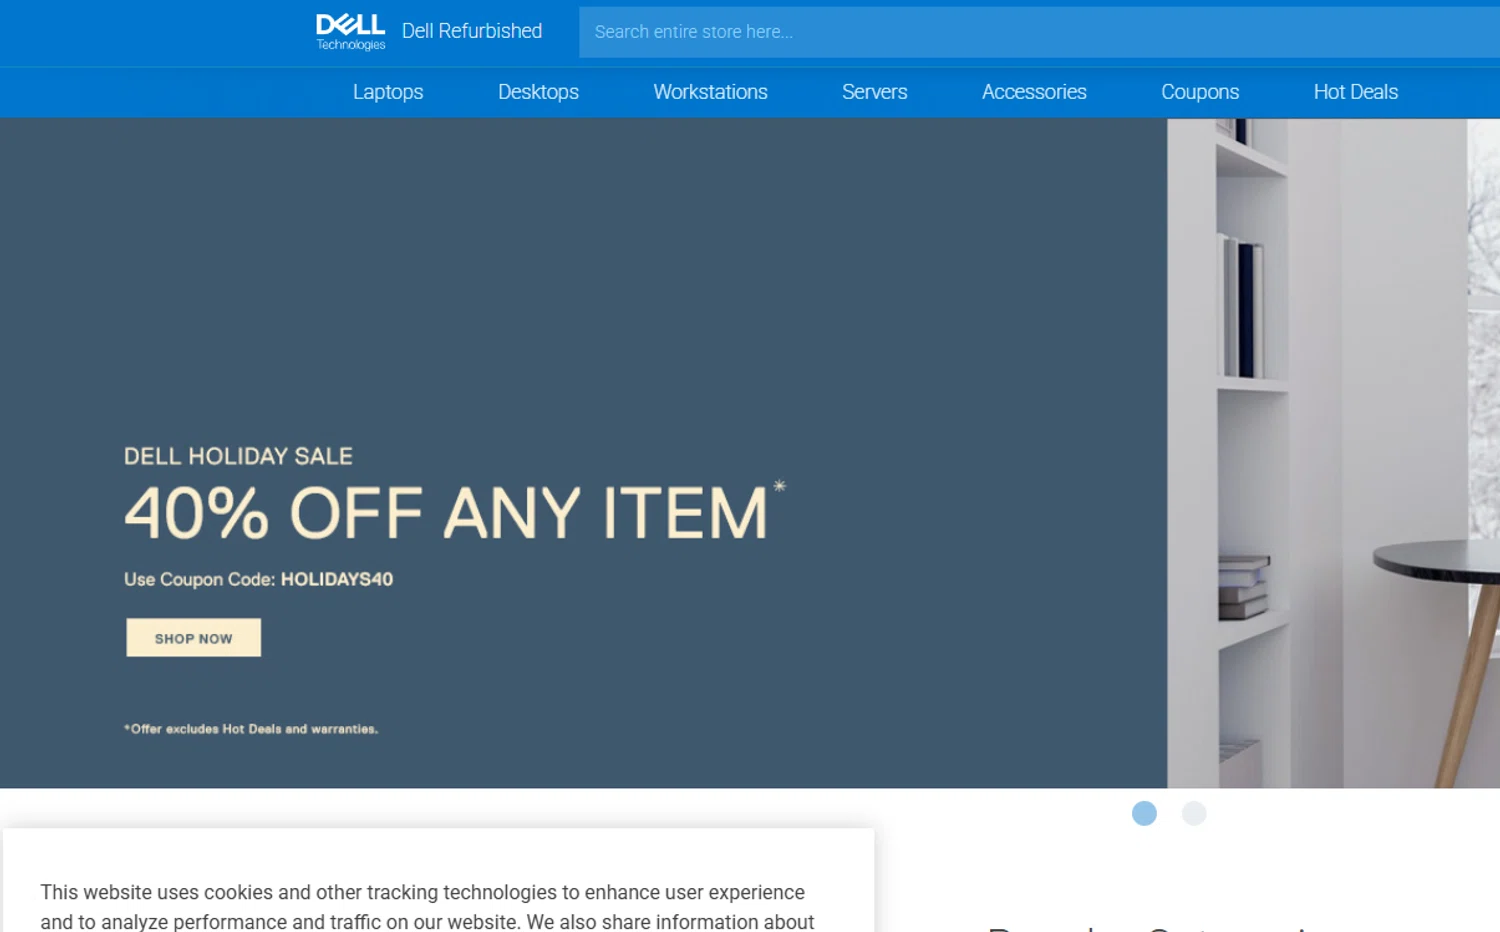Viewport: 1500px width, 932px height.
Task: Select Workstations in the navigation bar
Action: 710,92
